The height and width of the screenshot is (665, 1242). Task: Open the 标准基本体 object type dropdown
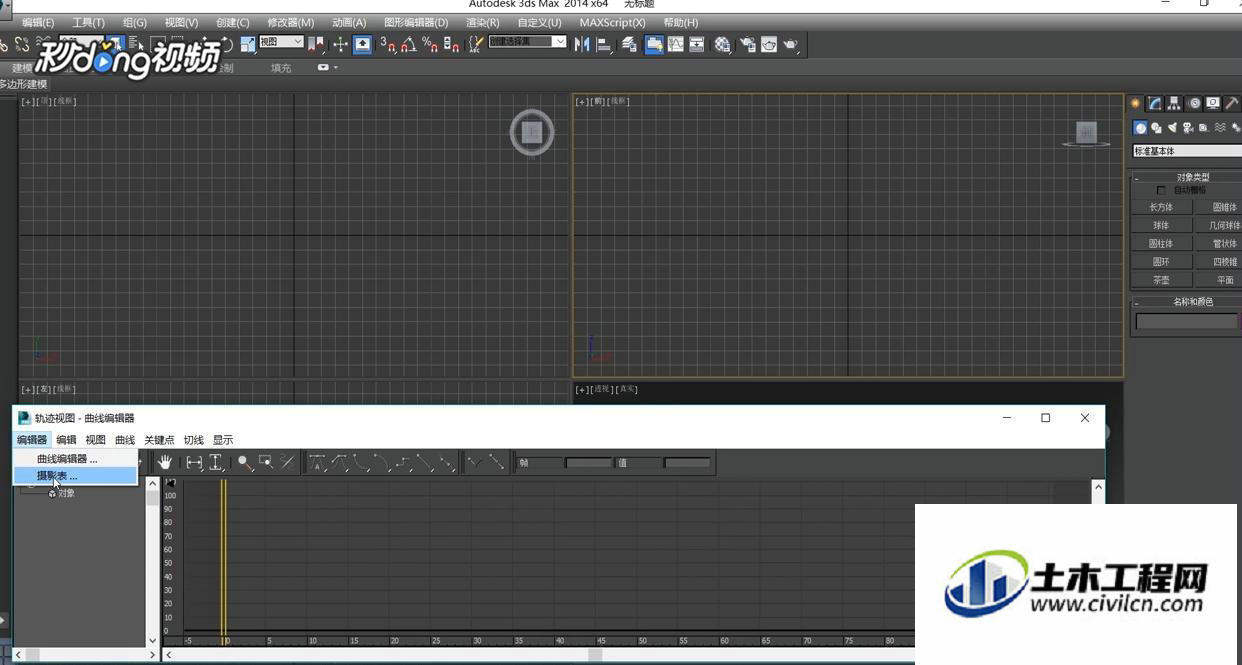(1187, 151)
